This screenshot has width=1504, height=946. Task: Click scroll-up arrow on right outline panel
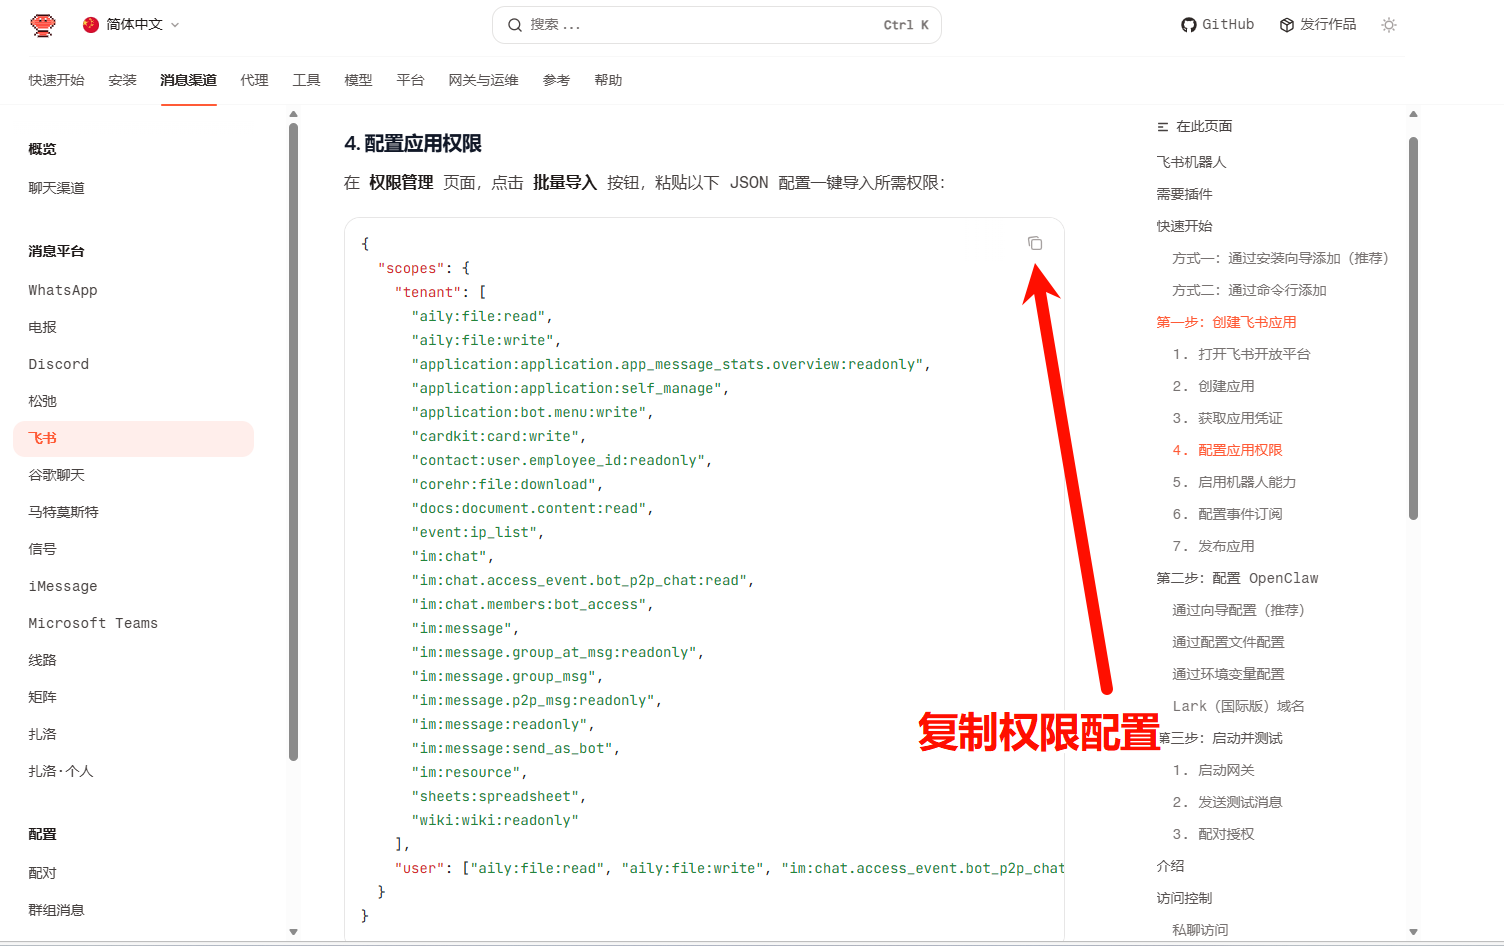coord(1413,114)
